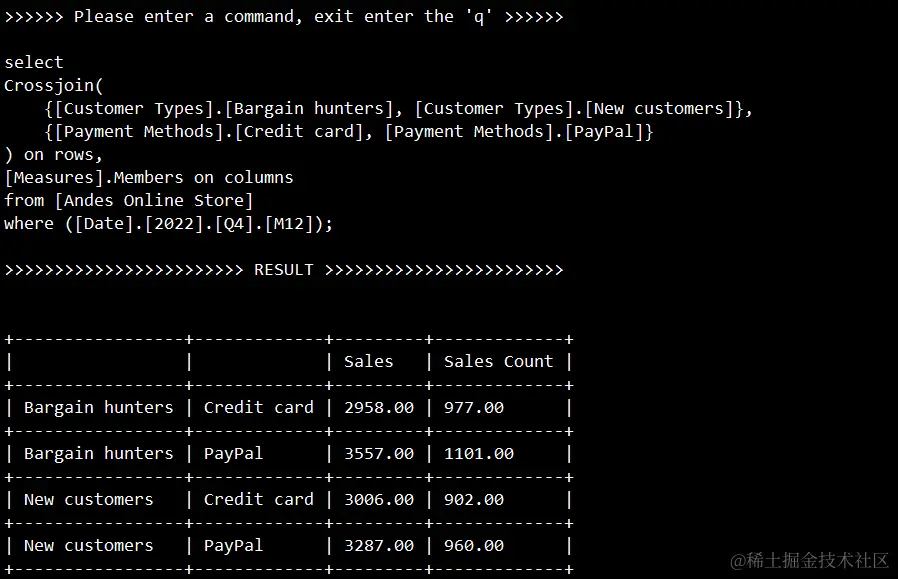The height and width of the screenshot is (579, 898).
Task: Click the sales count 960.00
Action: (474, 545)
